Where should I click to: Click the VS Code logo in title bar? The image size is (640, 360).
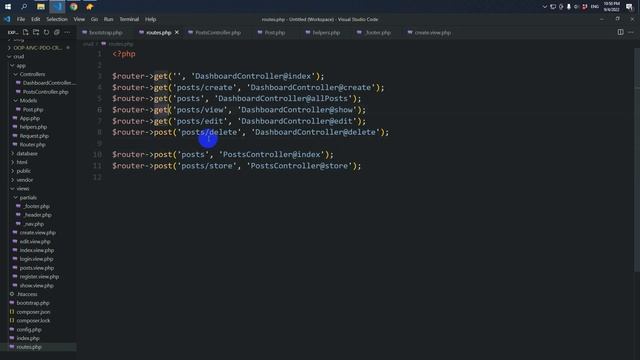coord(7,19)
